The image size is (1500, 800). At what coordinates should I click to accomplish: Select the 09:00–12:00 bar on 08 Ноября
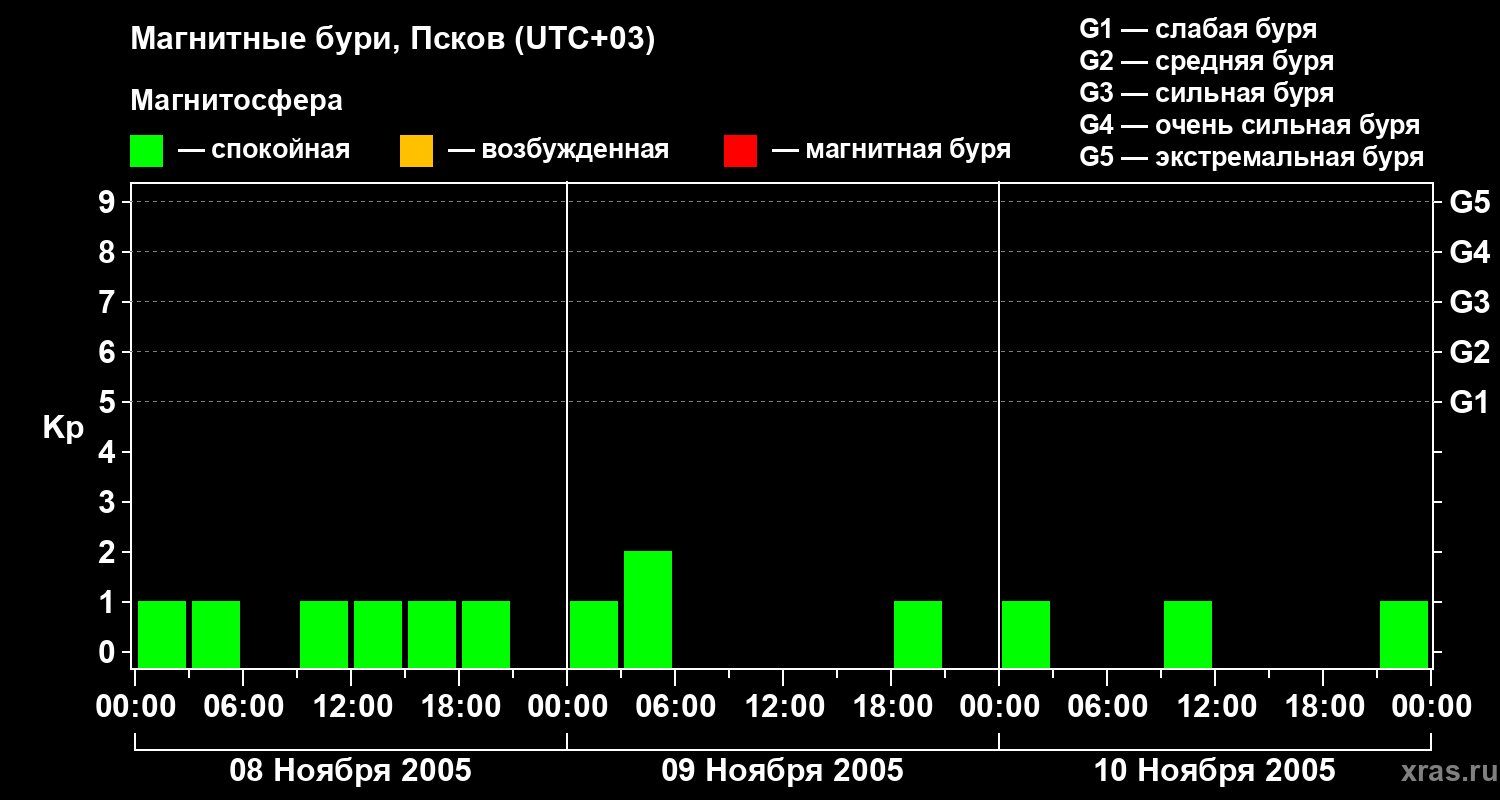click(x=324, y=634)
